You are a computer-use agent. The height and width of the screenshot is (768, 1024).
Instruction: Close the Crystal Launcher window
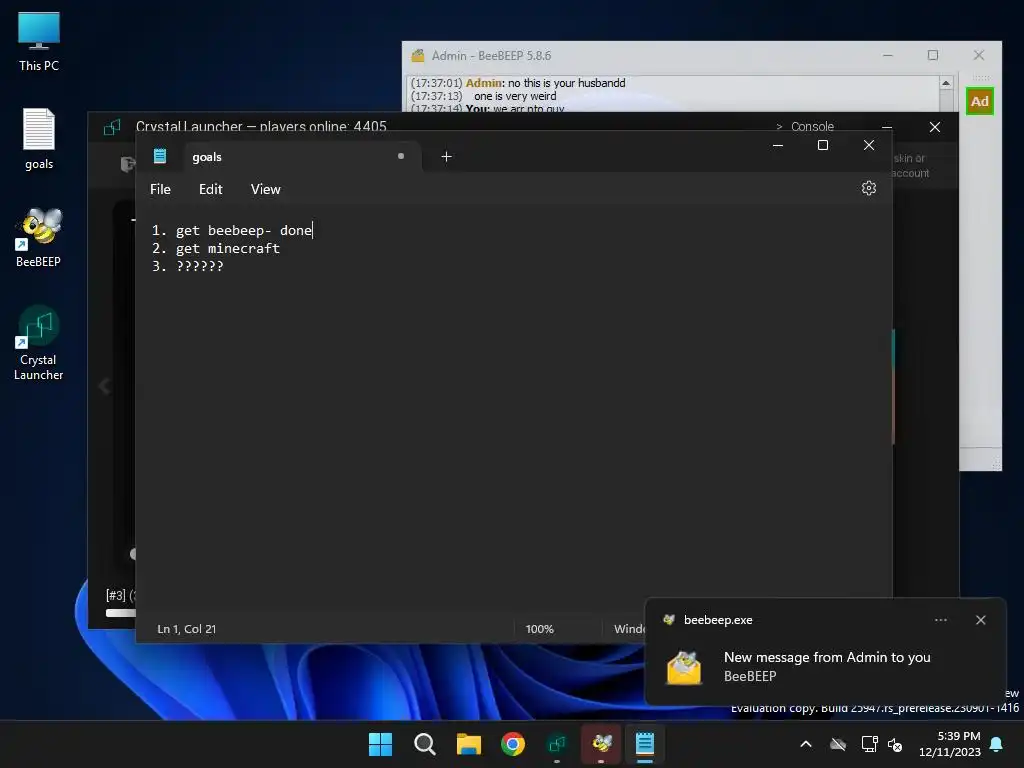pos(935,127)
